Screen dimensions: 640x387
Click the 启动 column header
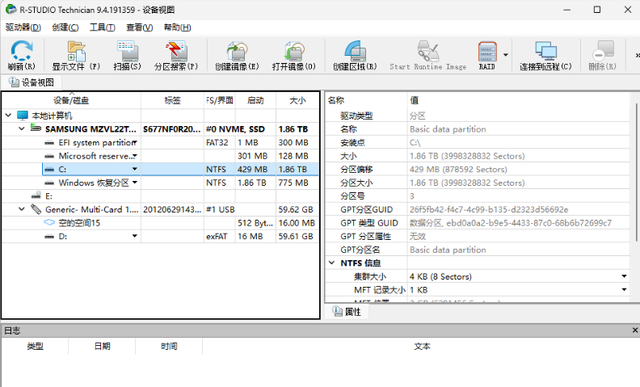[256, 100]
